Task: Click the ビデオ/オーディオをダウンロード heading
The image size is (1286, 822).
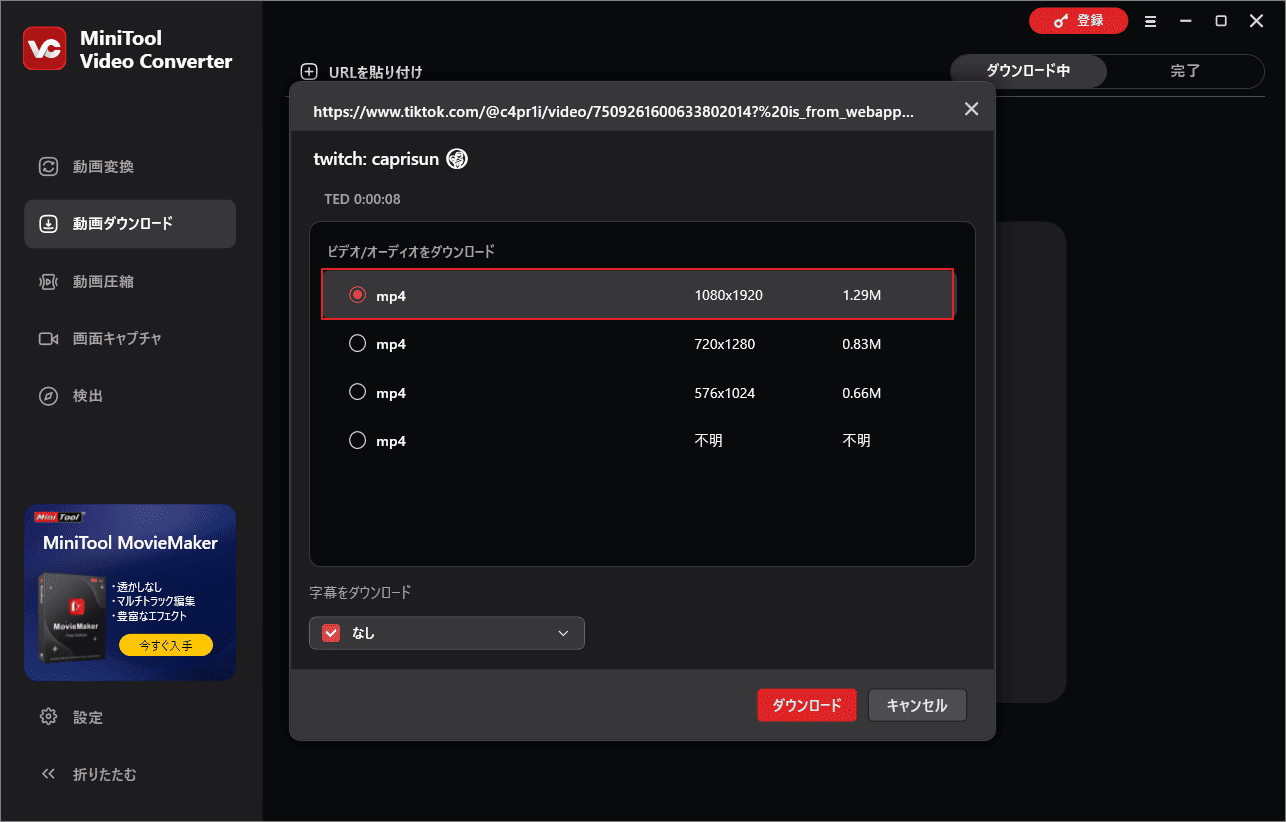Action: click(411, 252)
